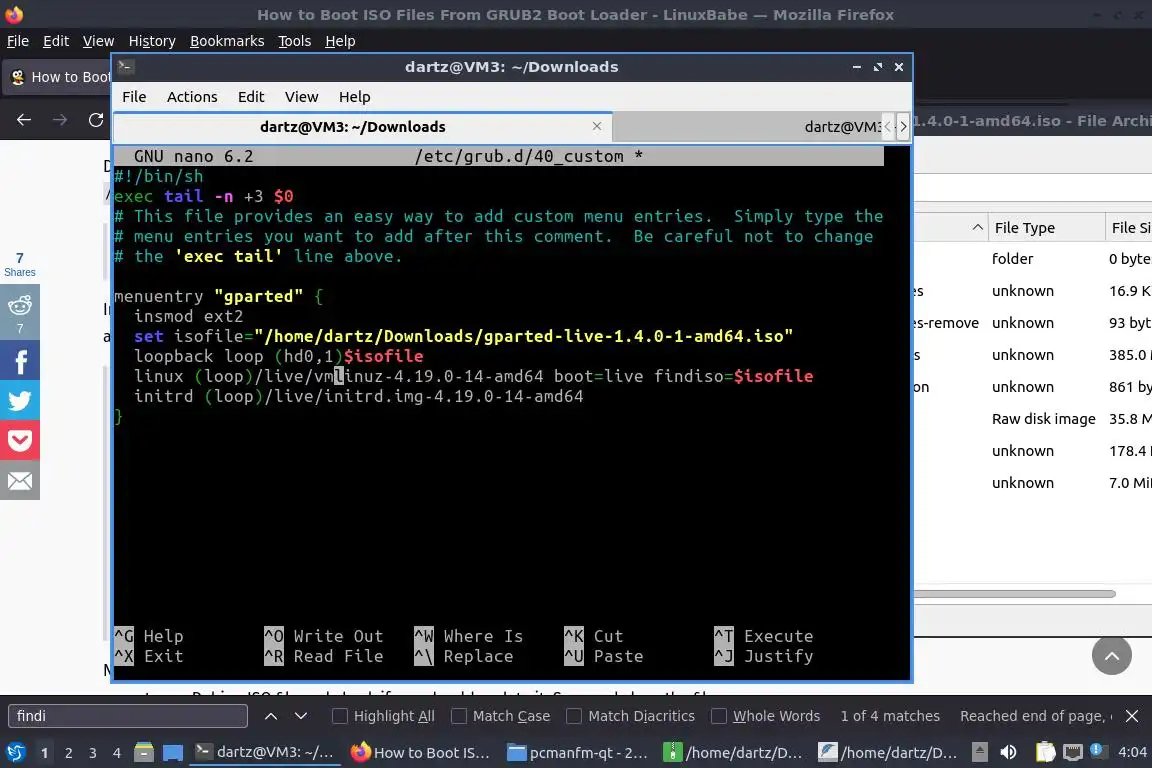Click the scroll-to-top round button
This screenshot has width=1152, height=768.
[1112, 656]
